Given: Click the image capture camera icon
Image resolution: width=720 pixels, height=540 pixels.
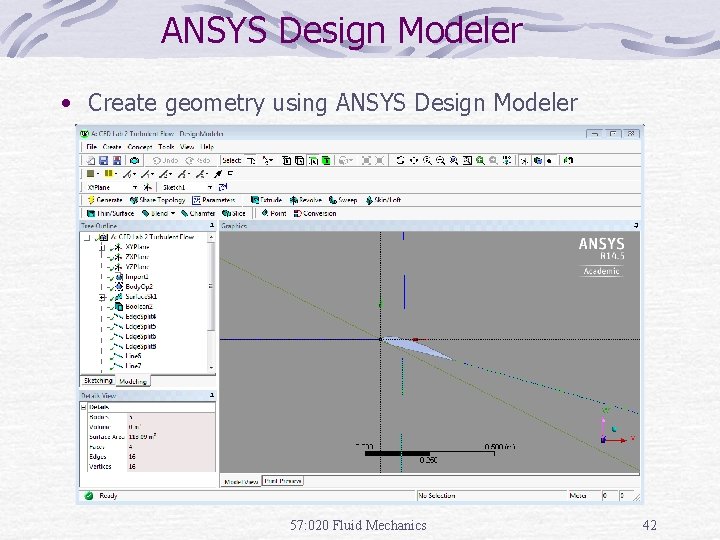Looking at the screenshot, I should coord(134,160).
